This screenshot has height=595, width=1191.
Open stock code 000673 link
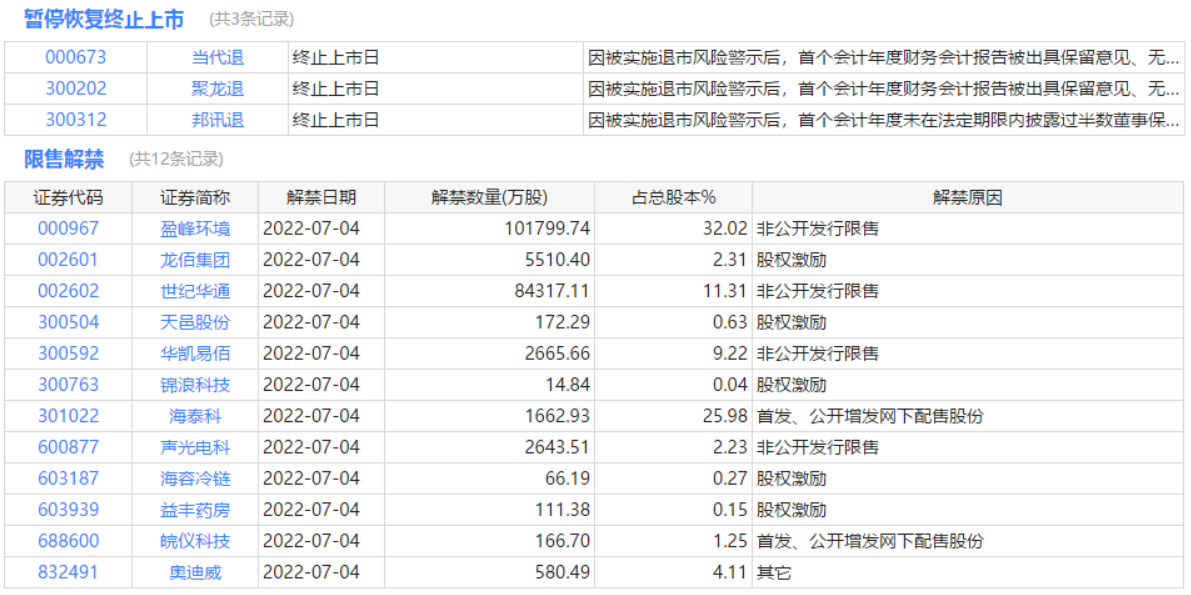tap(76, 58)
